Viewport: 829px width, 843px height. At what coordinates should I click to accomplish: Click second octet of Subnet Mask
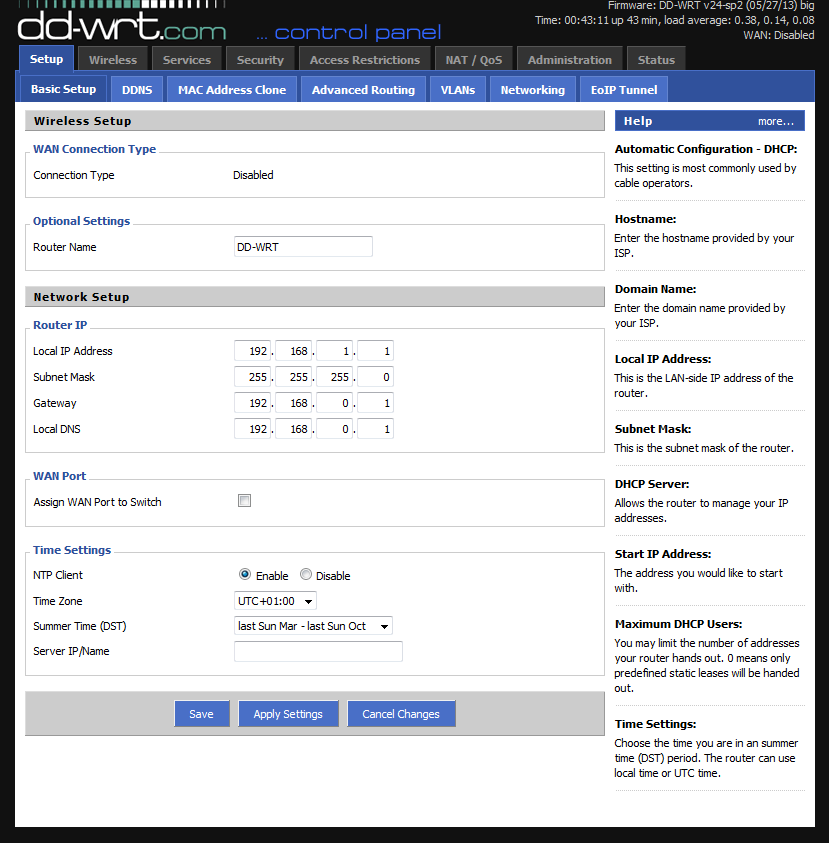pyautogui.click(x=294, y=377)
